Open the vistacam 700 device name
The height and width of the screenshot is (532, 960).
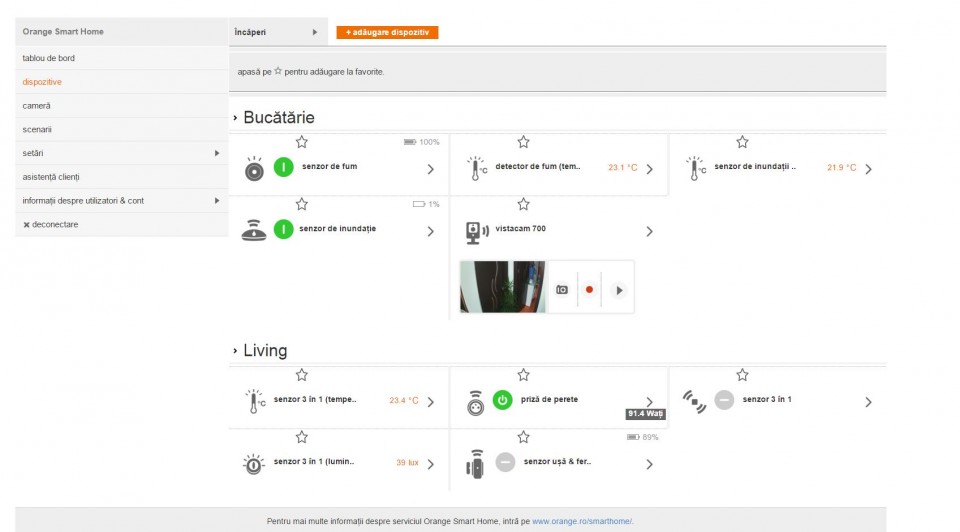[520, 229]
